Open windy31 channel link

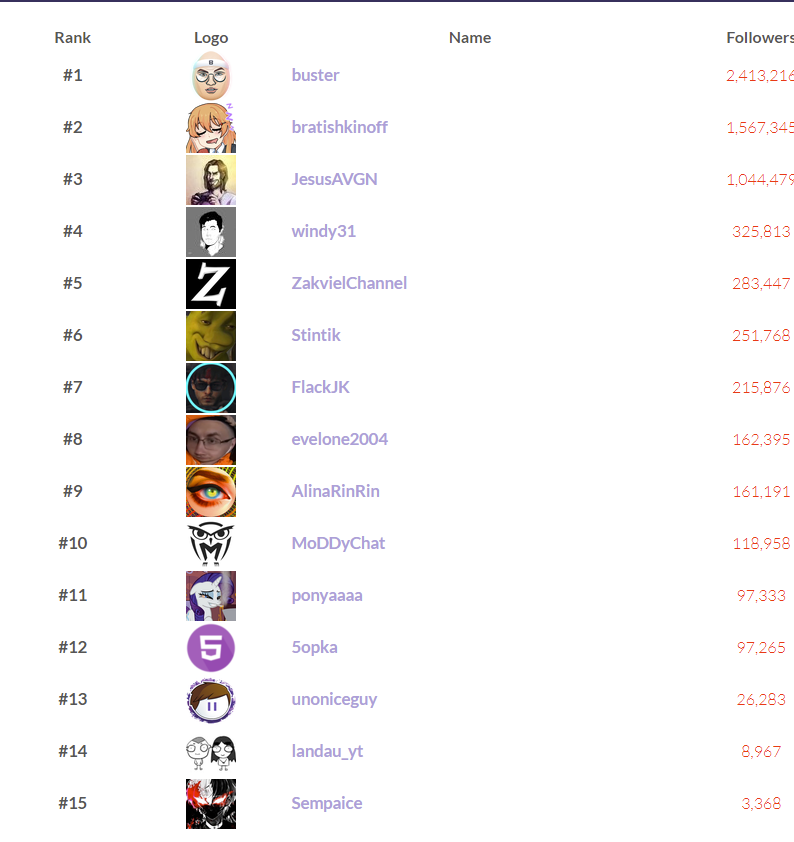pyautogui.click(x=323, y=231)
